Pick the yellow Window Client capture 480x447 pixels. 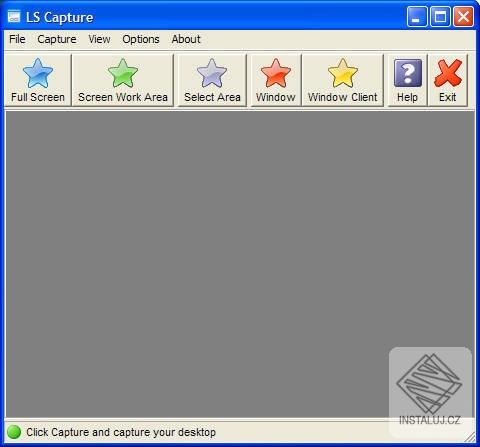[x=342, y=80]
